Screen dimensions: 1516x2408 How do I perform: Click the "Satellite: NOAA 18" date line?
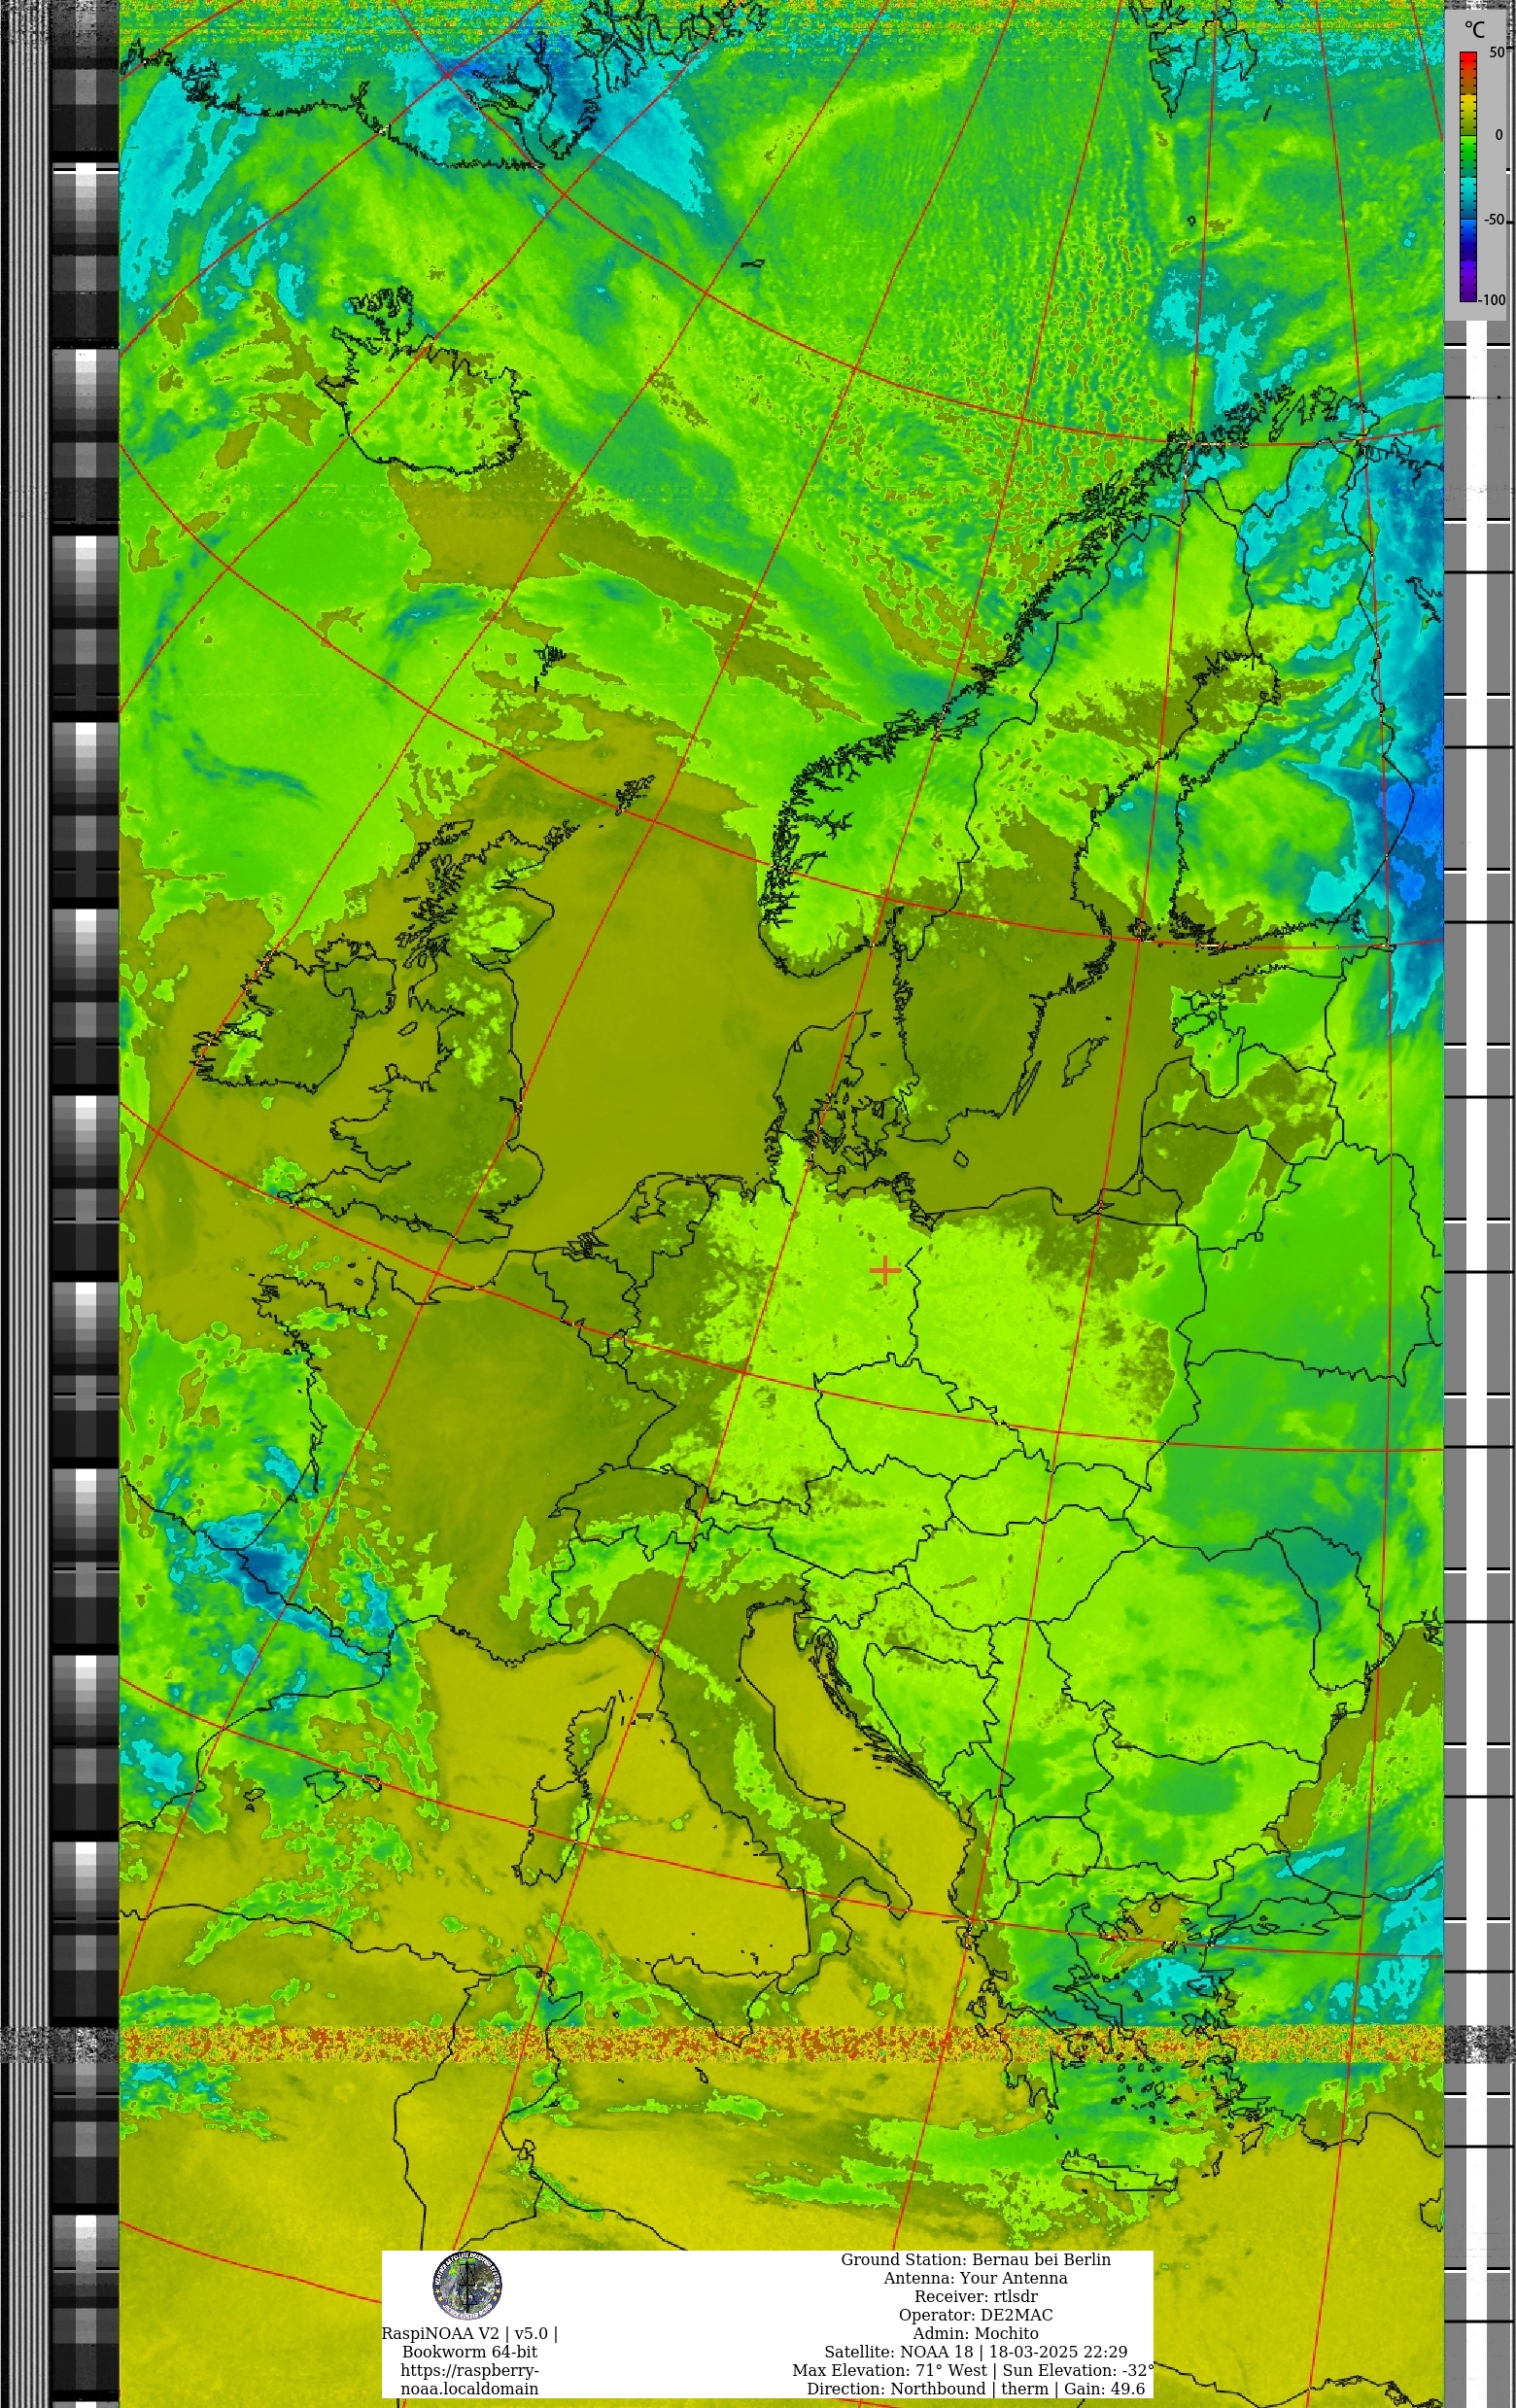[x=975, y=2352]
